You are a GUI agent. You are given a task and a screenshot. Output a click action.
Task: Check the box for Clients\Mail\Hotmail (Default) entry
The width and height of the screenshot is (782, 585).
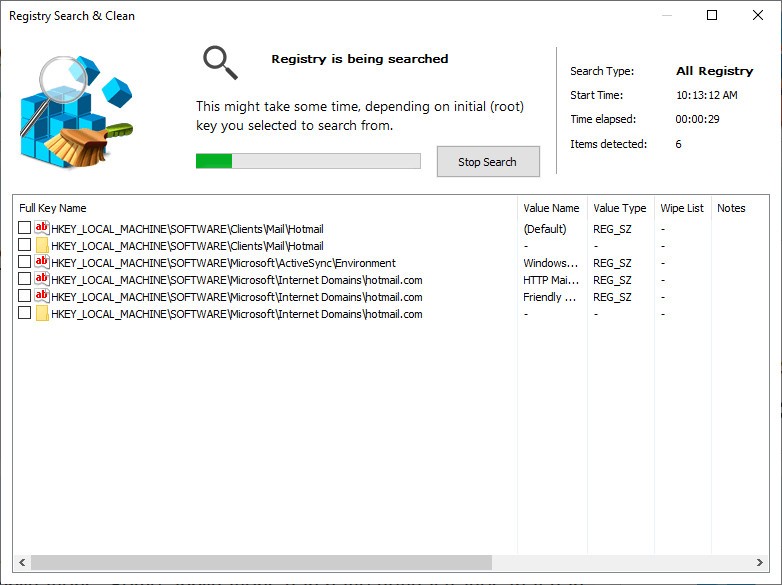25,229
